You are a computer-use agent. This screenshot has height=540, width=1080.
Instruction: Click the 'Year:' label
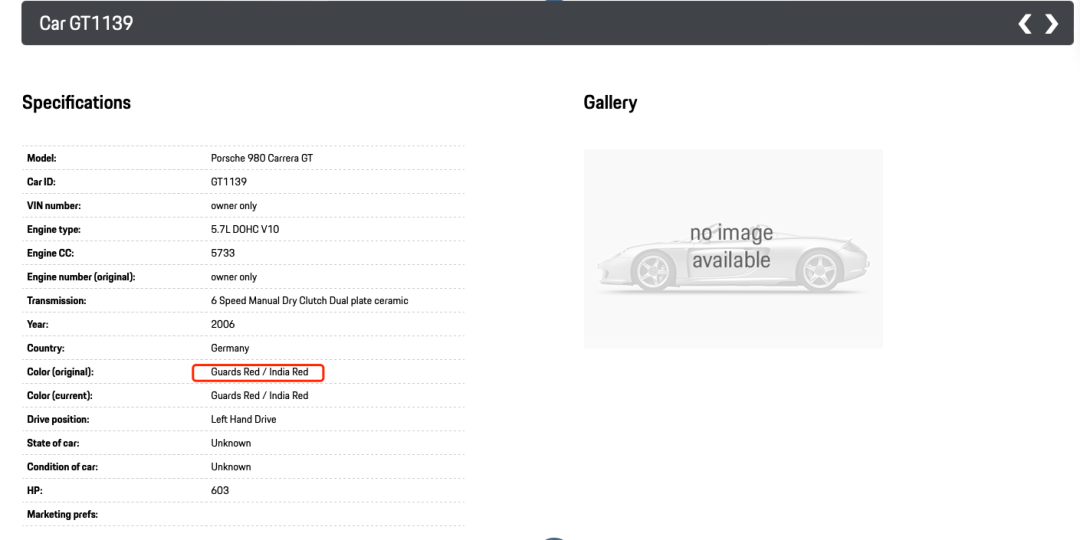point(38,324)
